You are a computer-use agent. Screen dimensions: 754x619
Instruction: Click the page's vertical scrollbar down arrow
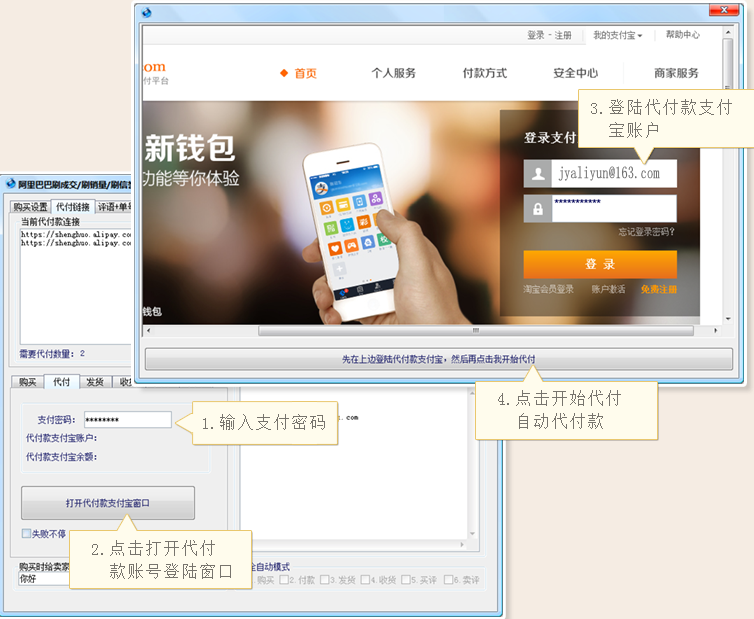point(728,318)
